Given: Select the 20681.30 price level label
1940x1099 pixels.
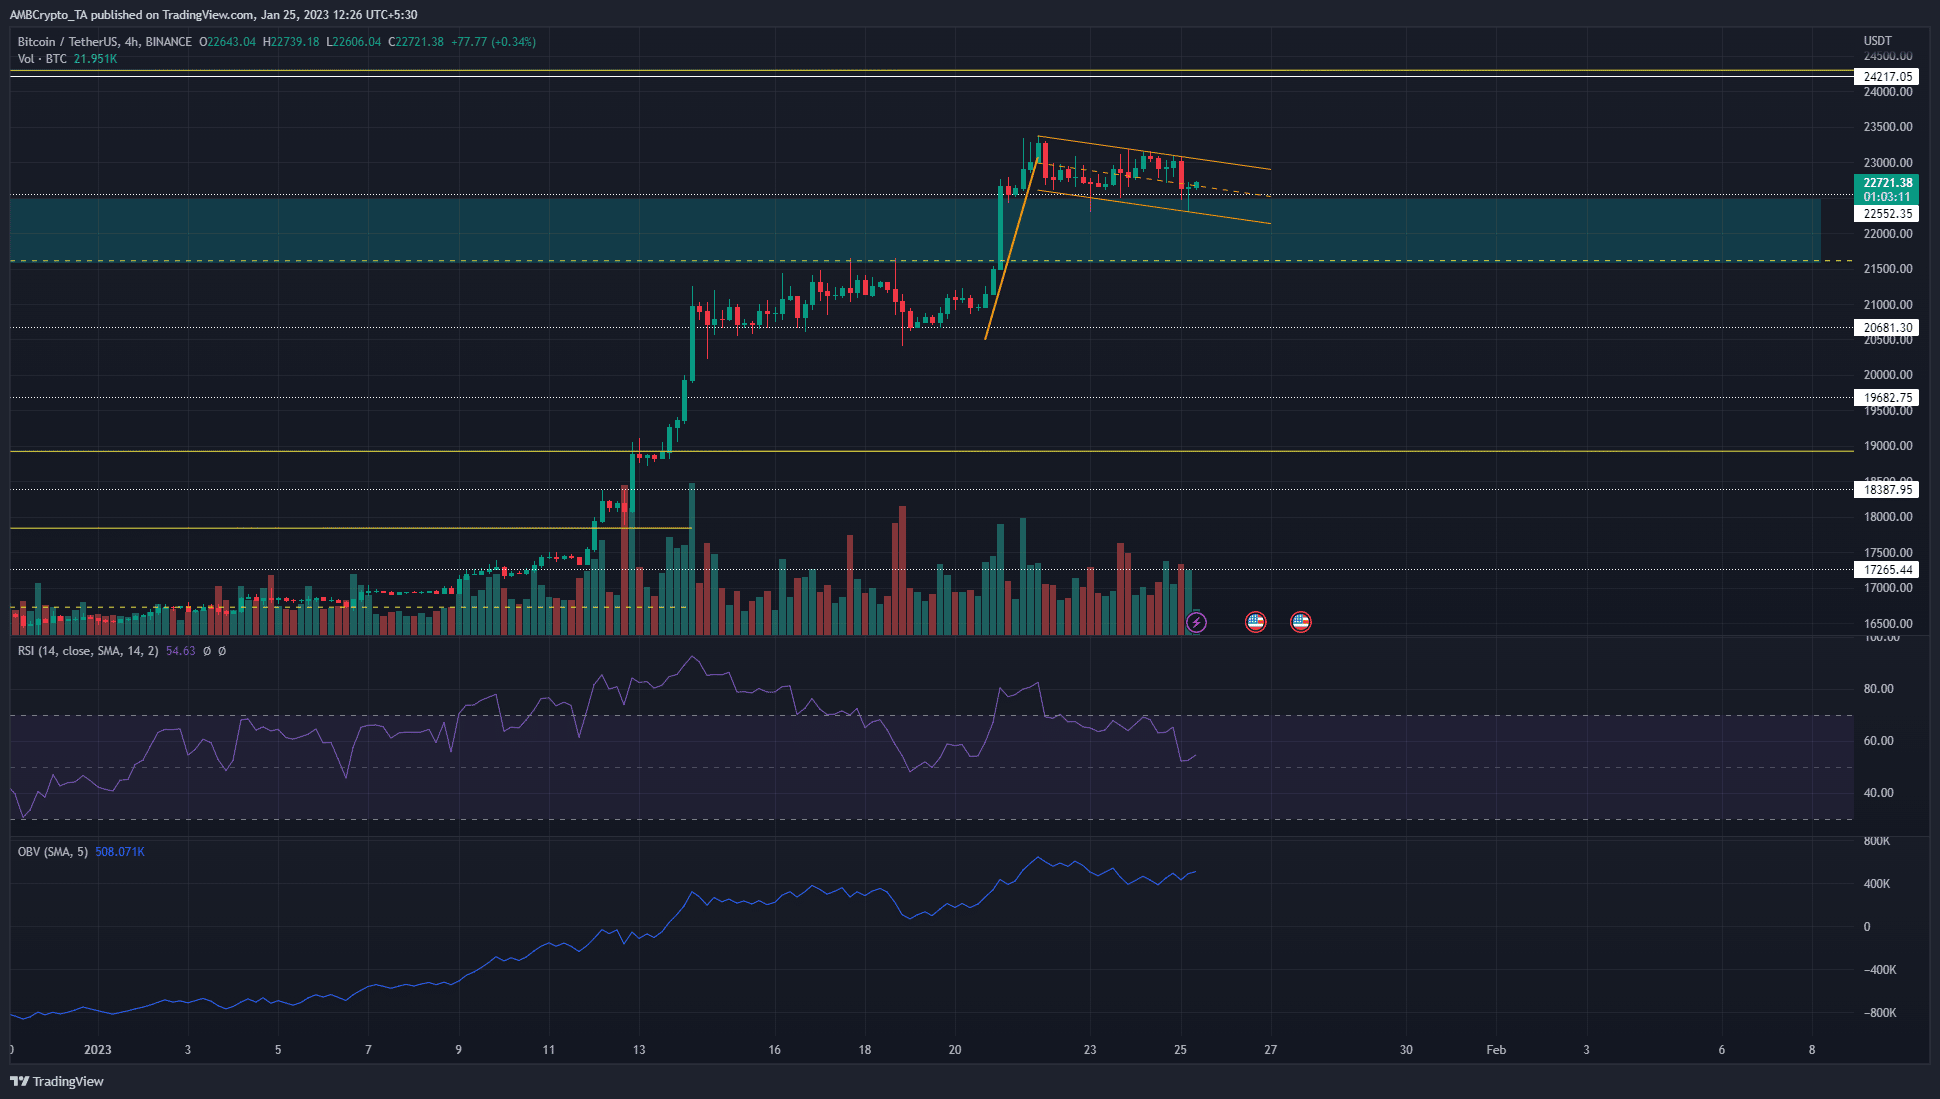Looking at the screenshot, I should click(1887, 328).
